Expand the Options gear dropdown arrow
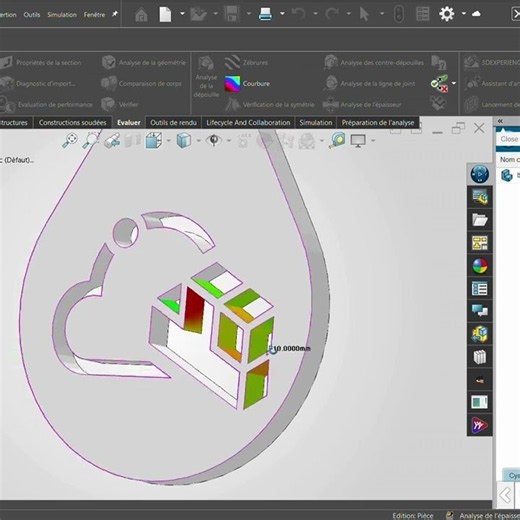The width and height of the screenshot is (520, 520). [x=464, y=14]
